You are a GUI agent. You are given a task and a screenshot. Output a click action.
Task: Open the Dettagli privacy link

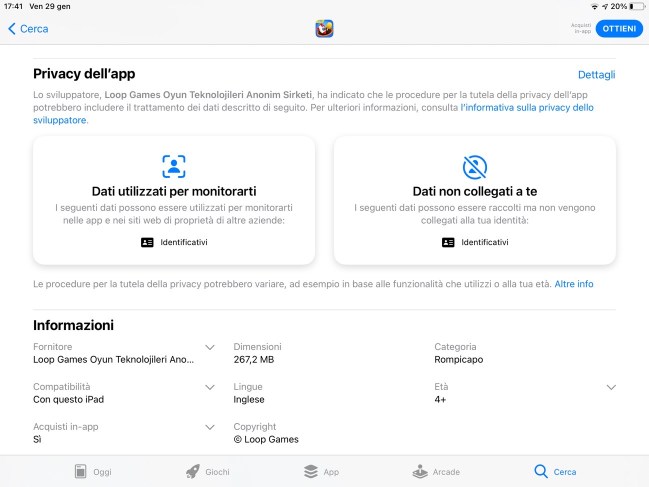pyautogui.click(x=596, y=75)
